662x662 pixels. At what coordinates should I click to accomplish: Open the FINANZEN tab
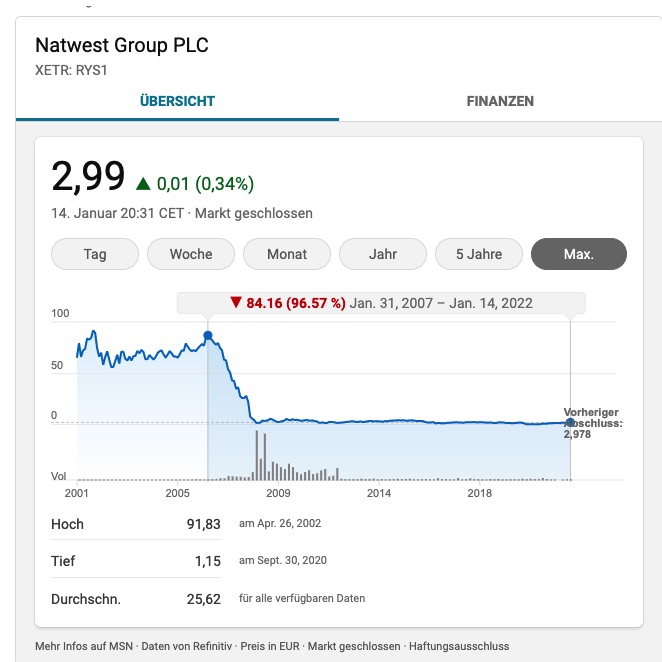point(500,101)
